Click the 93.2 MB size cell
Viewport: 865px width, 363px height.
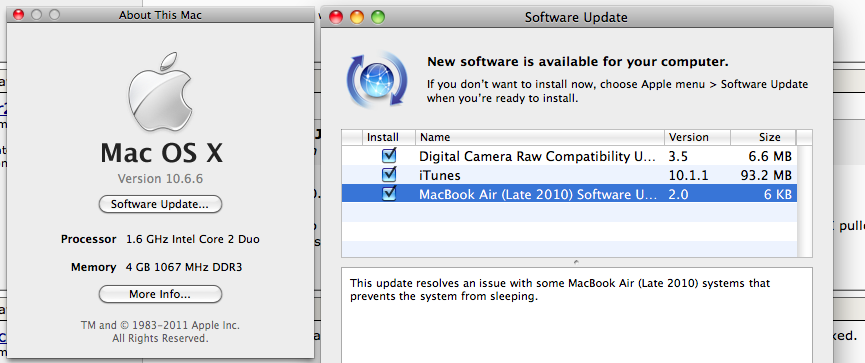tap(766, 175)
